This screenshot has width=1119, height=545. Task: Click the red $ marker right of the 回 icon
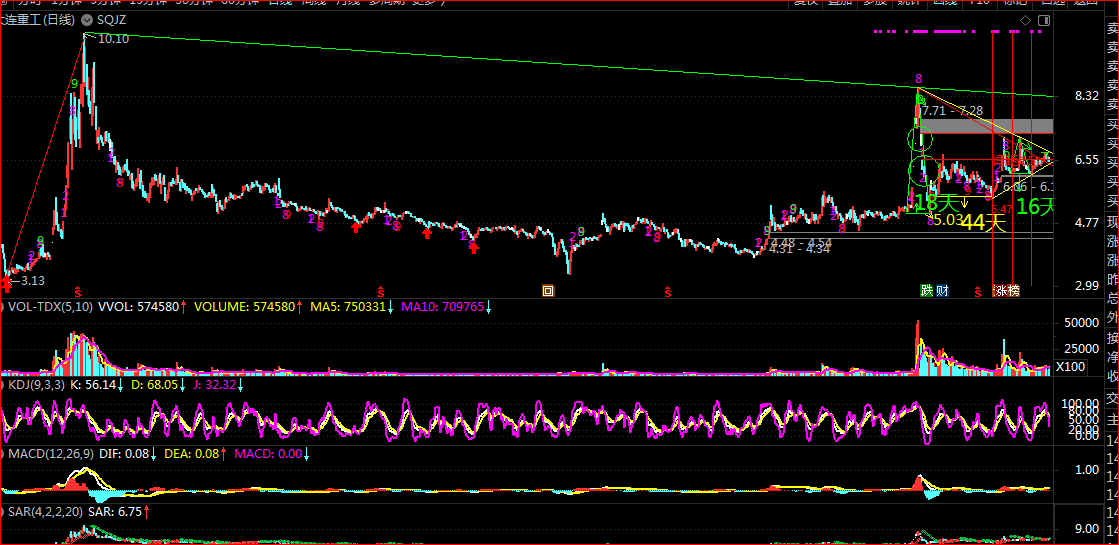coord(668,291)
